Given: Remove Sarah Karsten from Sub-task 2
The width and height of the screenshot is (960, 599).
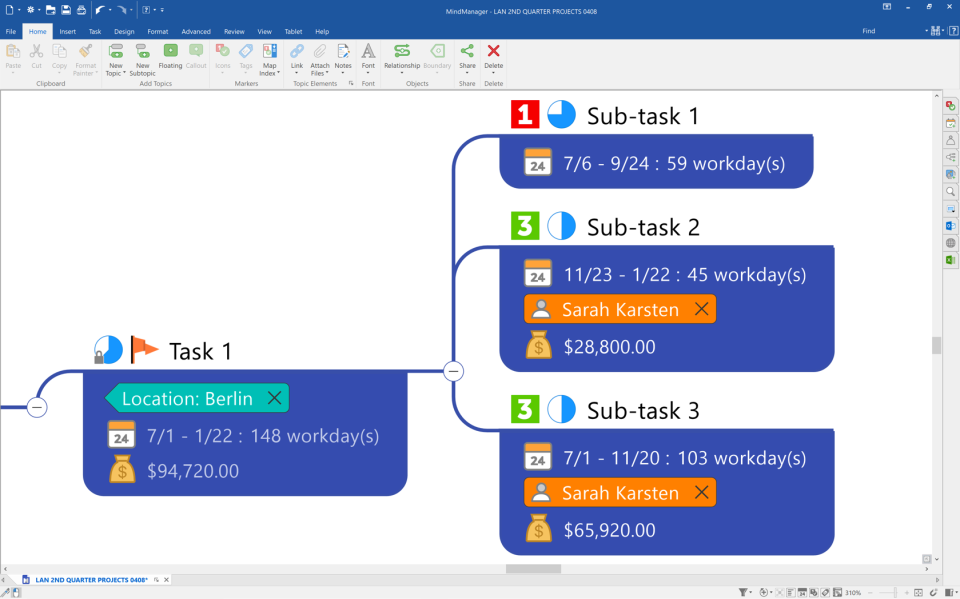Looking at the screenshot, I should tap(702, 309).
